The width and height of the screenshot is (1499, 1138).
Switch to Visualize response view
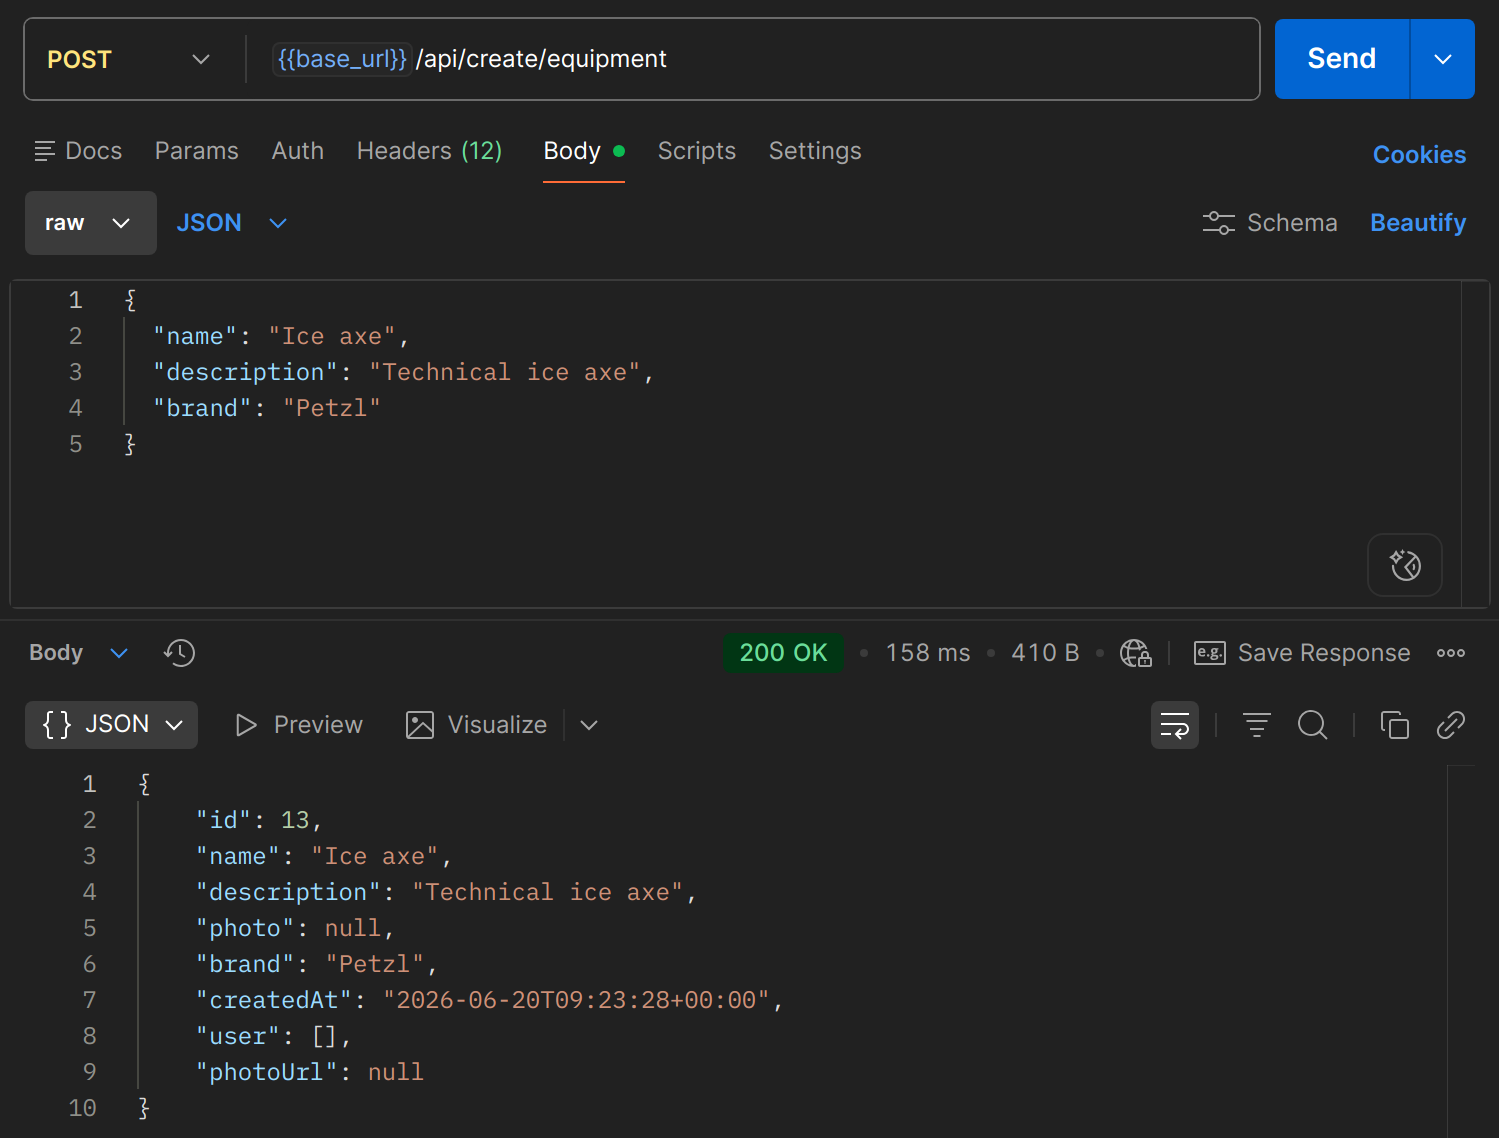tap(477, 725)
